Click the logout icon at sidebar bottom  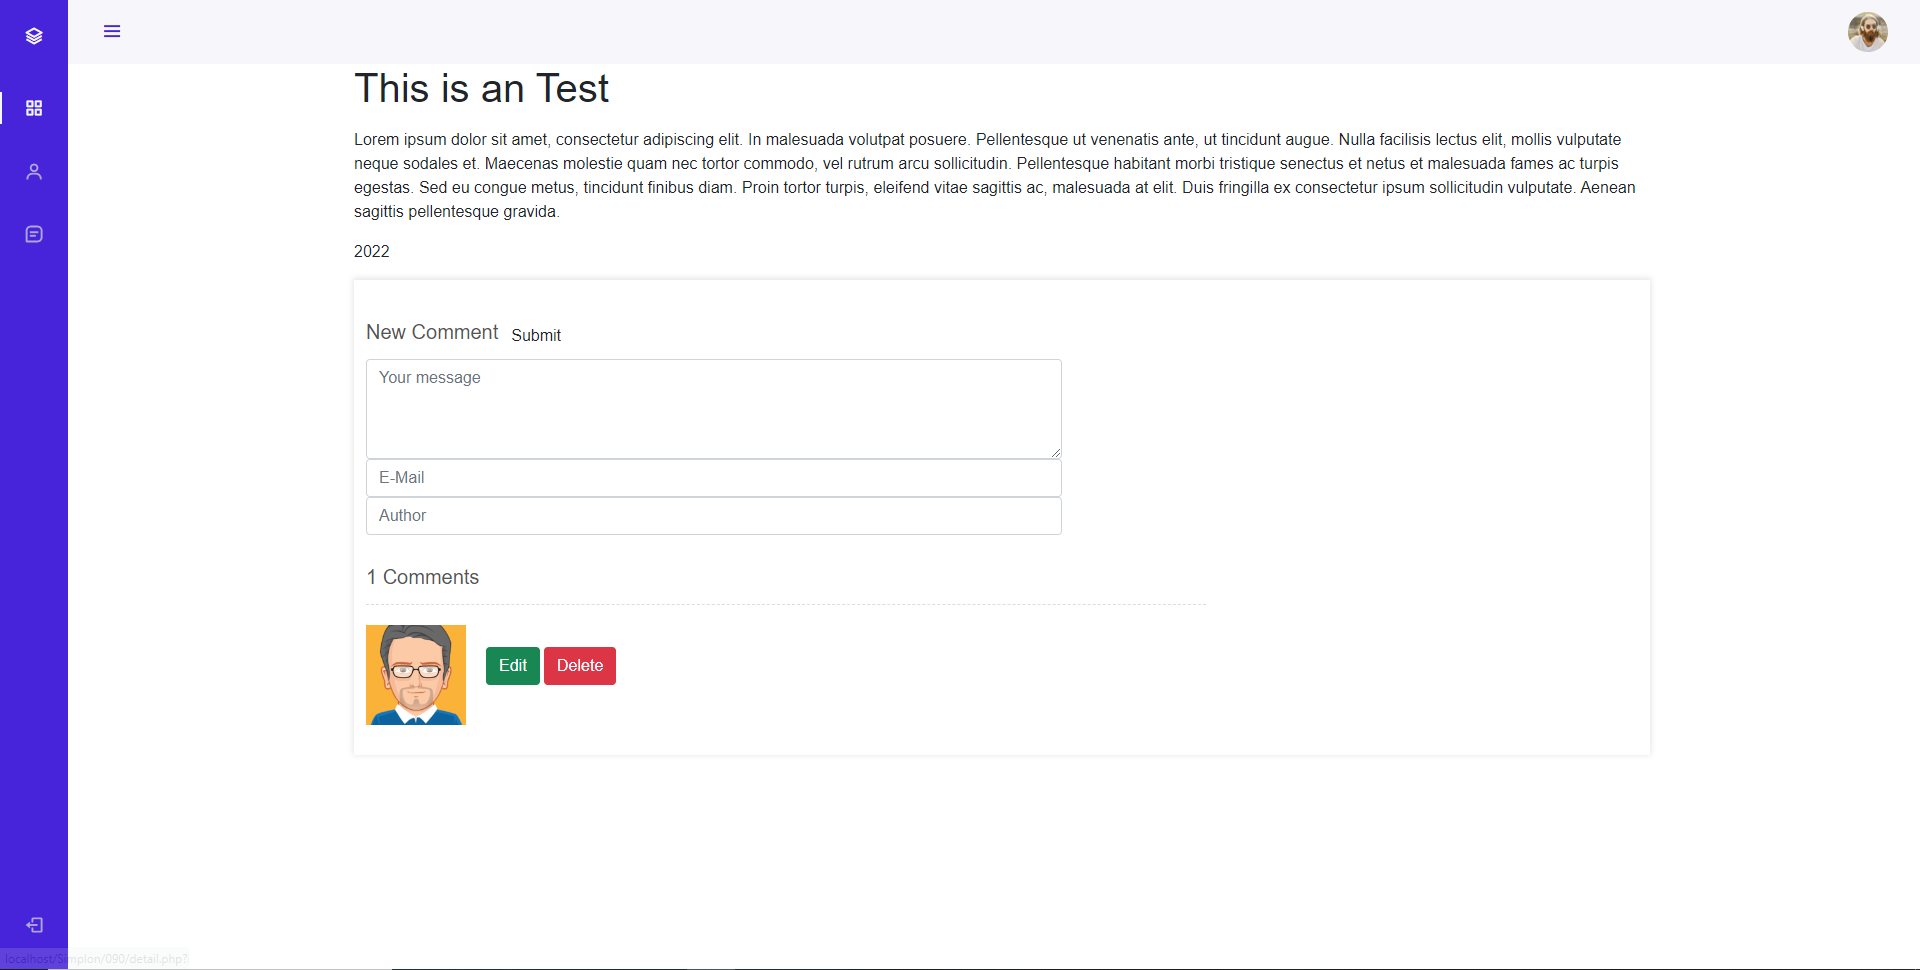point(34,925)
